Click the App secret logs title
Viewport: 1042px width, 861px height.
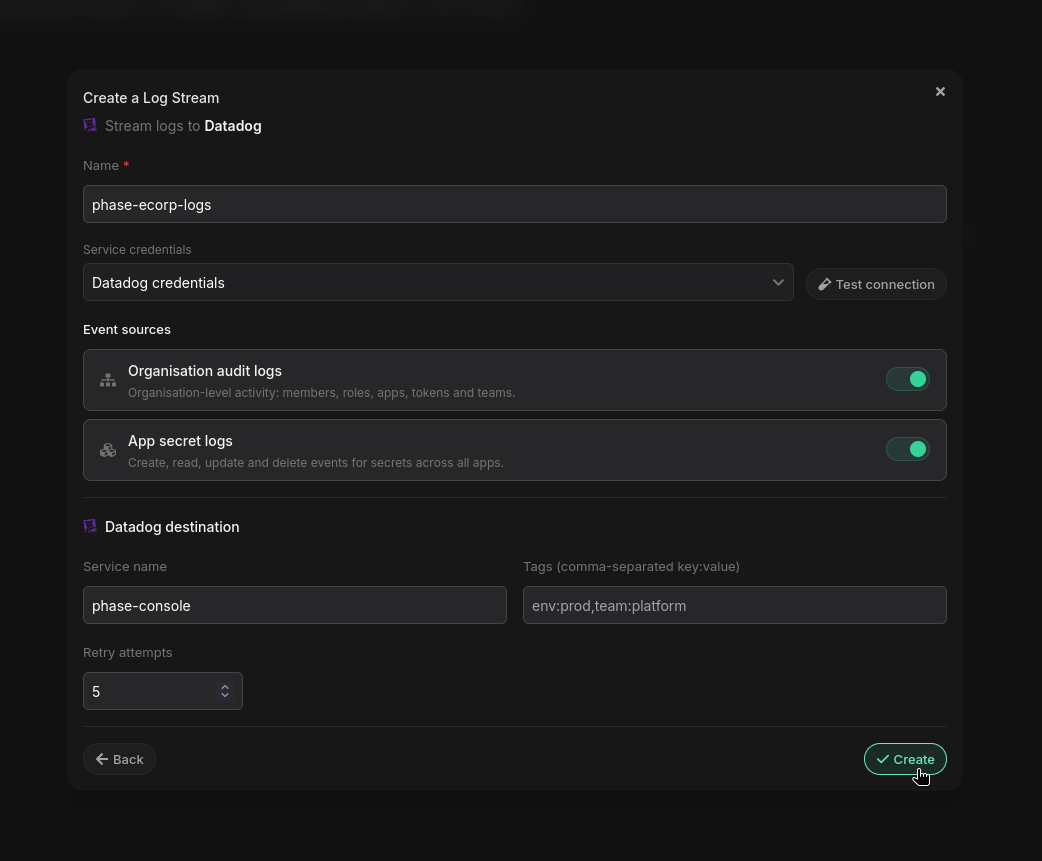click(180, 441)
